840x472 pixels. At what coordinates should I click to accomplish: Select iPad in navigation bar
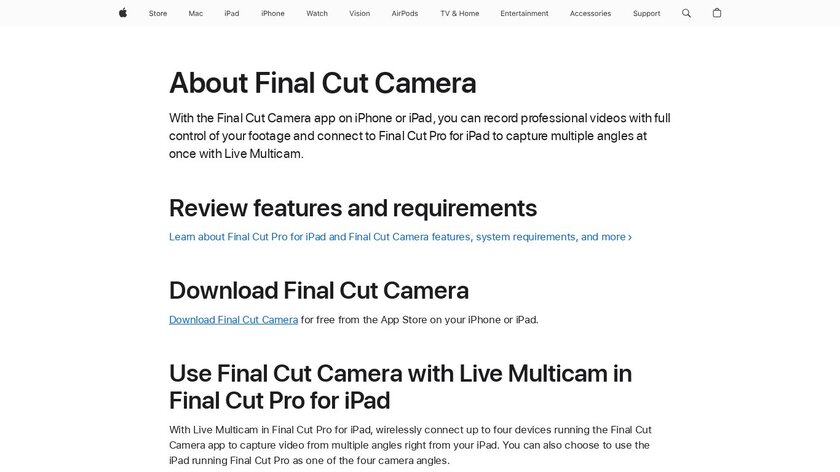coord(232,13)
